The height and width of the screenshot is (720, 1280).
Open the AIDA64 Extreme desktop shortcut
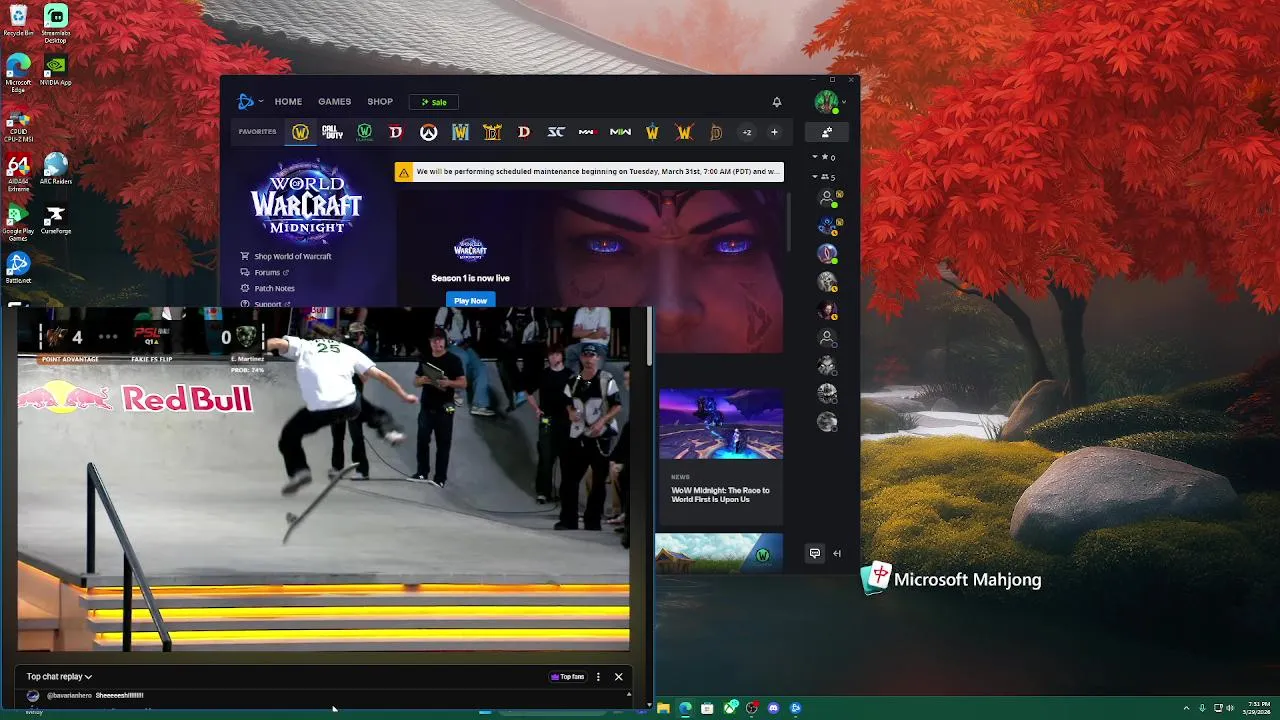click(18, 172)
